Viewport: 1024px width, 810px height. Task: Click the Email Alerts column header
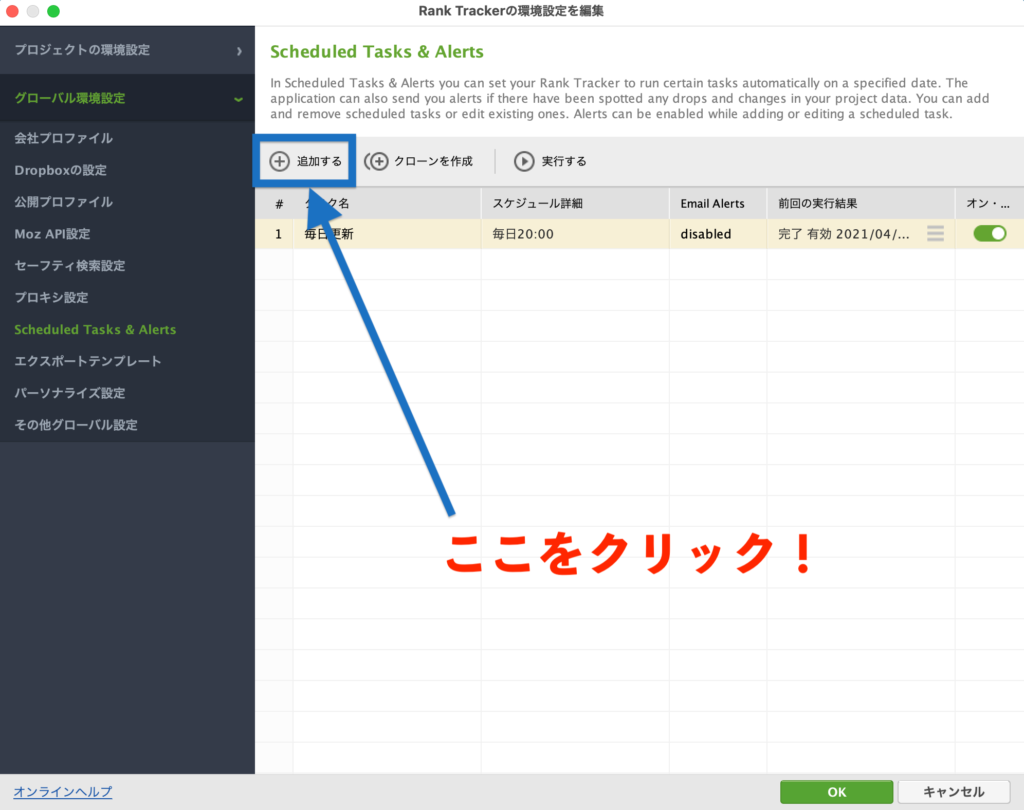[718, 204]
